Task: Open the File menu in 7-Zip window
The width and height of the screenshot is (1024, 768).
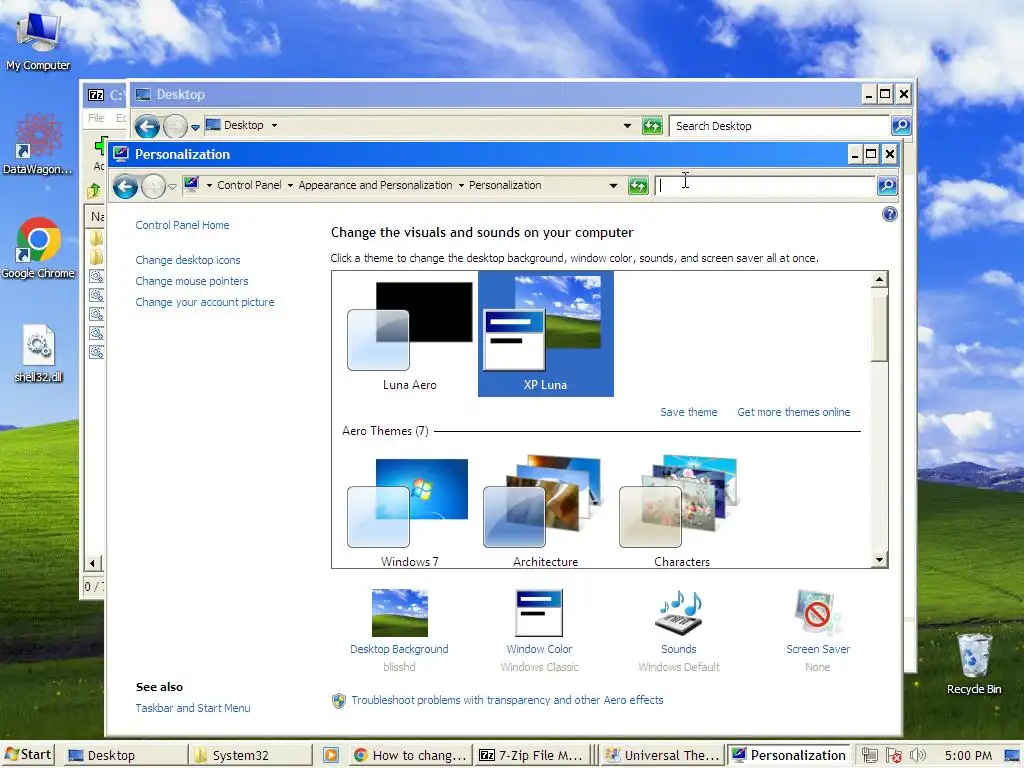Action: (96, 118)
